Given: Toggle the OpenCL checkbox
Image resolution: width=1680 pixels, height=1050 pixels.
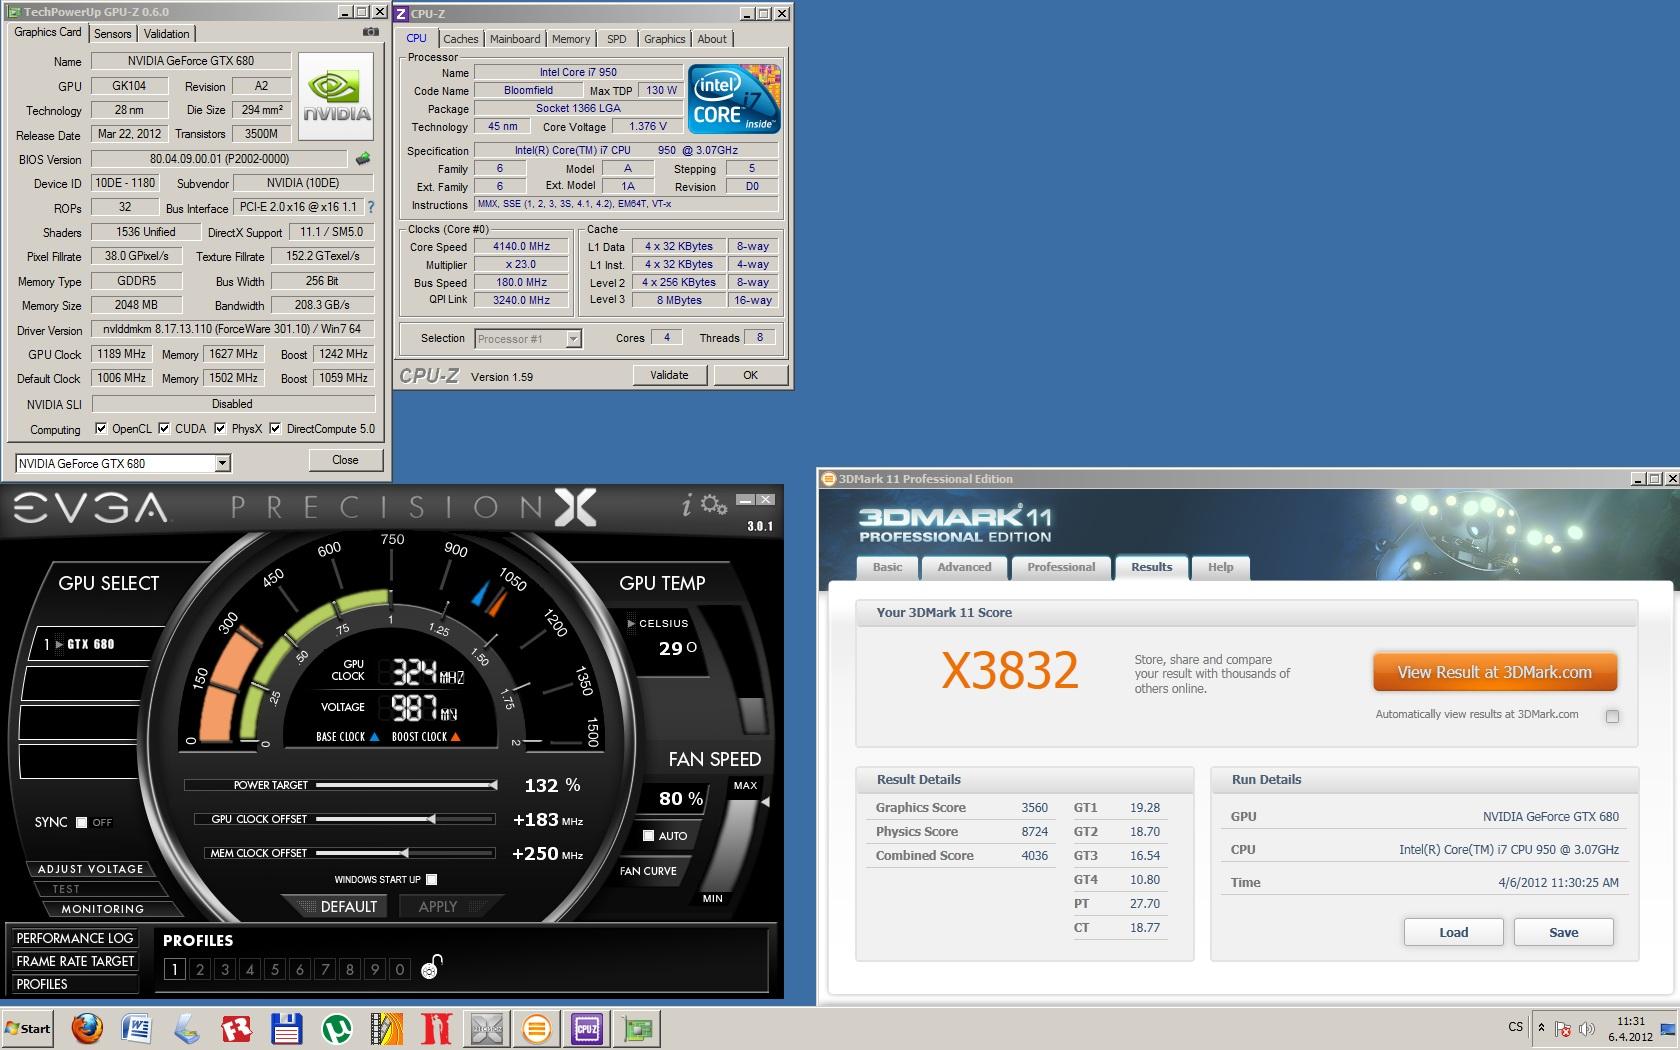Looking at the screenshot, I should tap(100, 429).
